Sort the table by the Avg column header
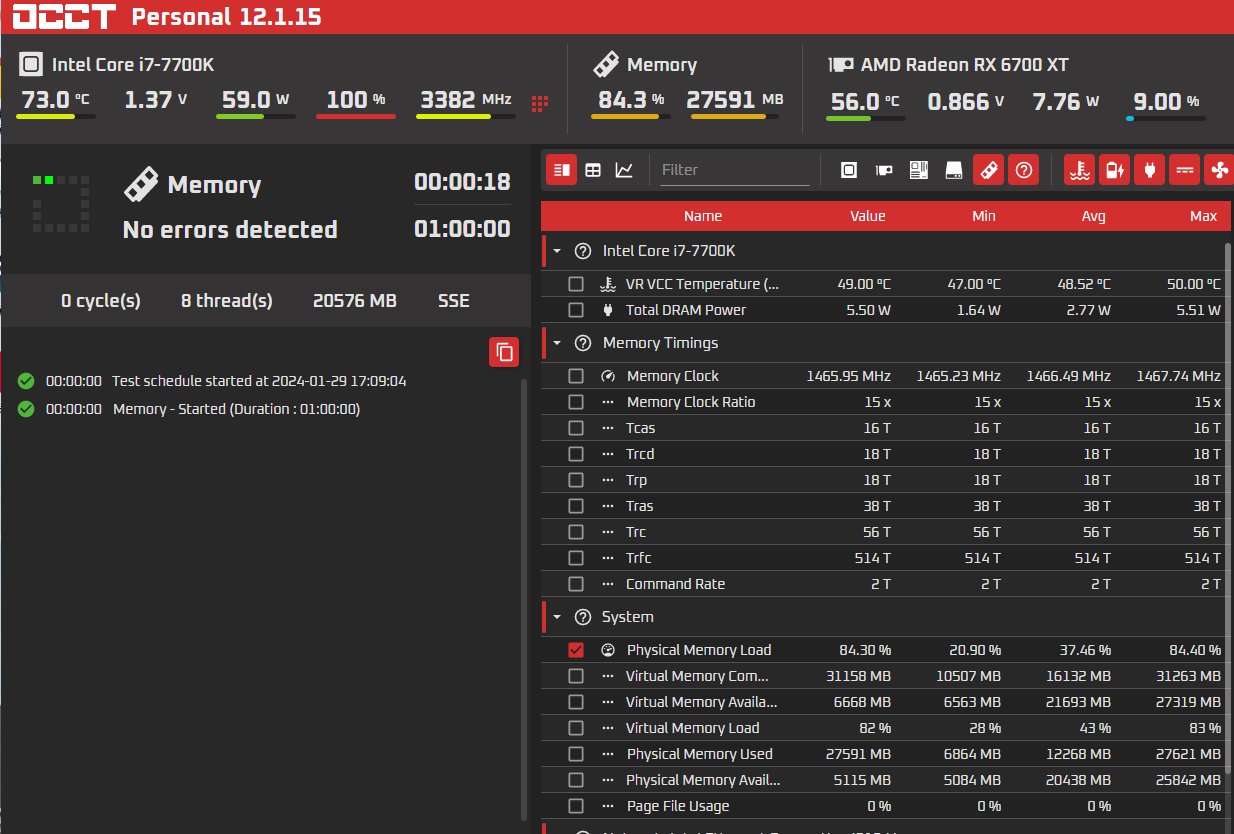 1094,216
